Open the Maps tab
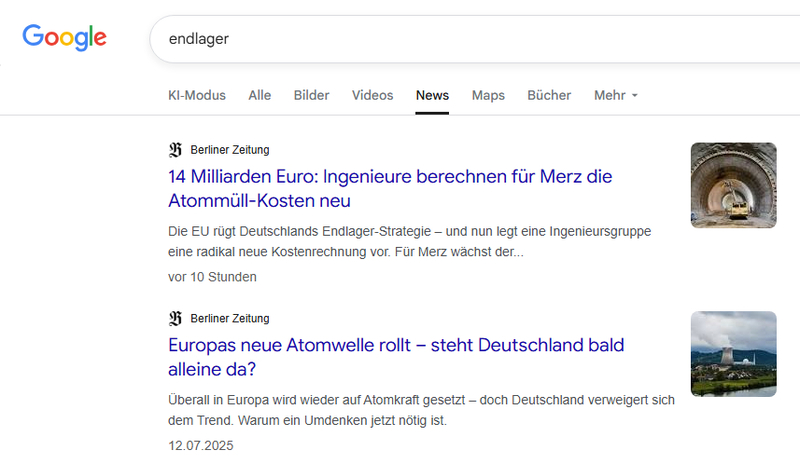The image size is (800, 464). click(488, 96)
